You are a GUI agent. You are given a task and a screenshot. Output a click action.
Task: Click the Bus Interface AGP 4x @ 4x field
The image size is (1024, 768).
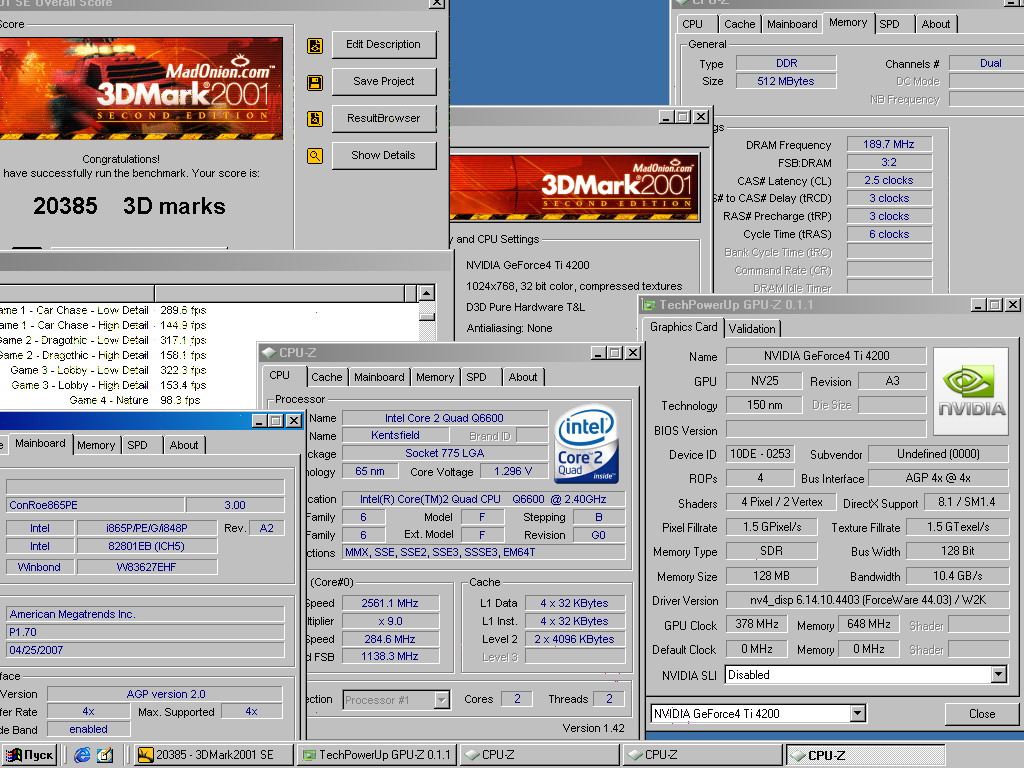[938, 478]
